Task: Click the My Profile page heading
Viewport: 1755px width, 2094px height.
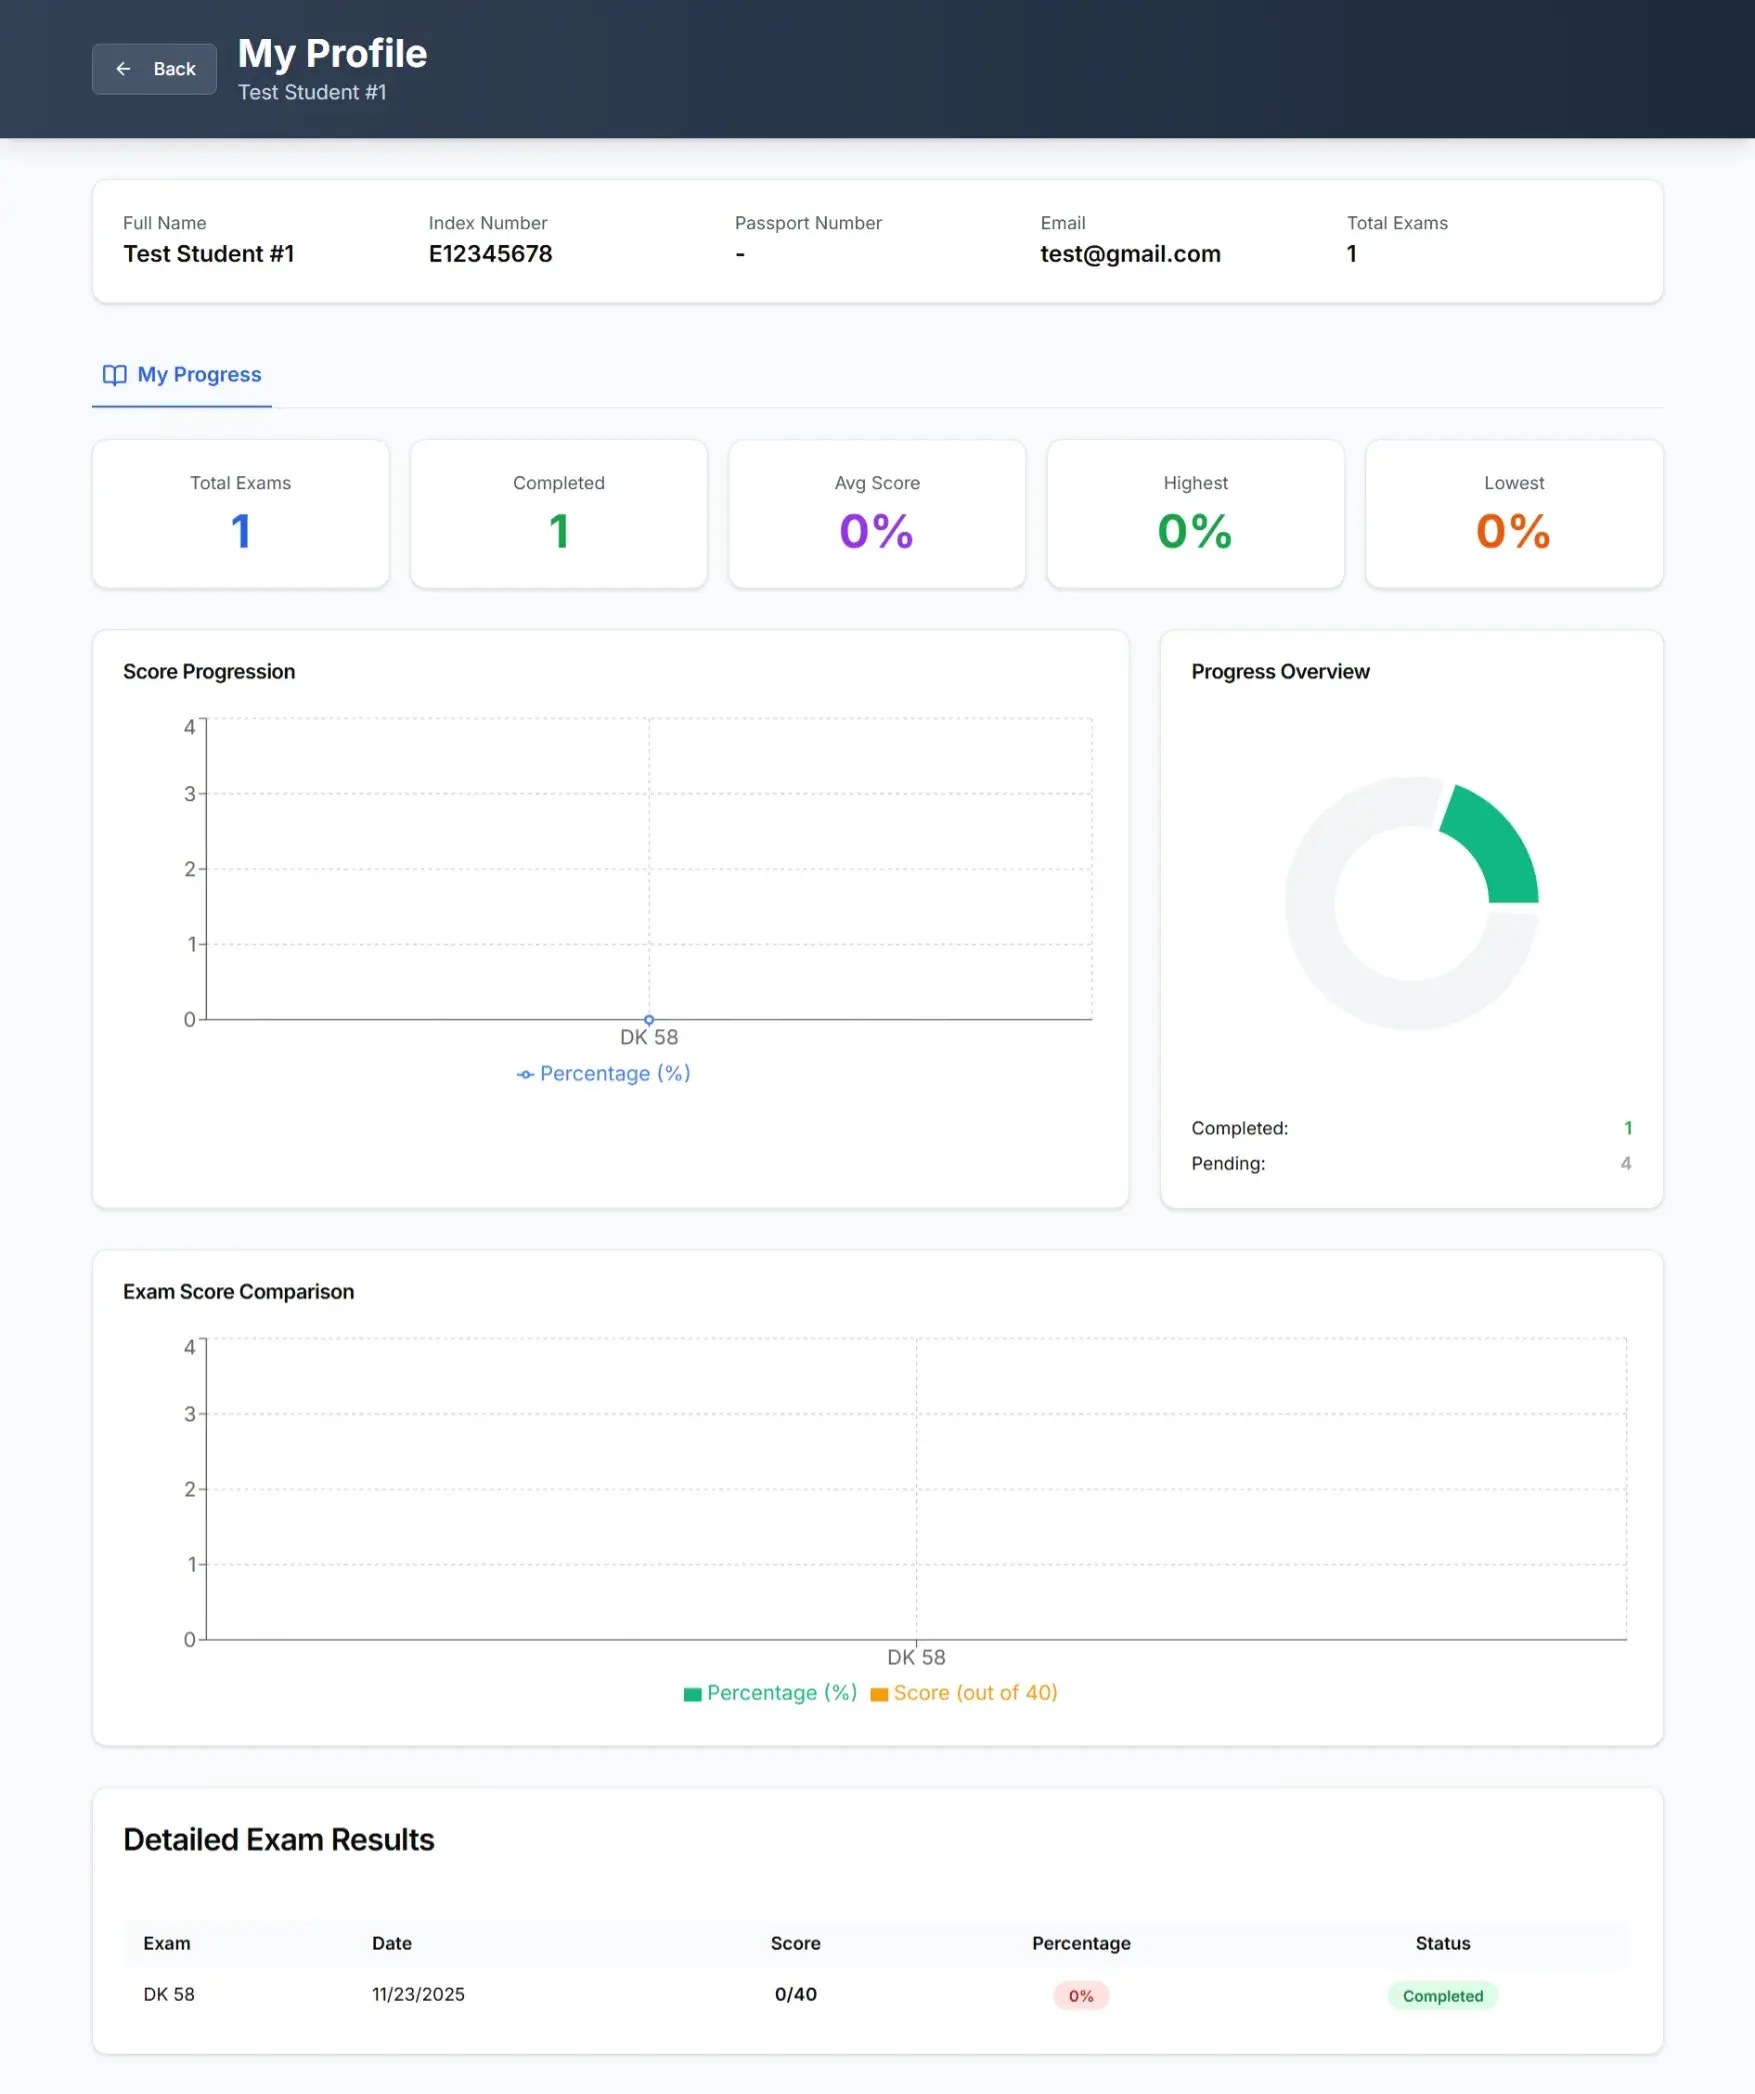Action: (x=332, y=54)
